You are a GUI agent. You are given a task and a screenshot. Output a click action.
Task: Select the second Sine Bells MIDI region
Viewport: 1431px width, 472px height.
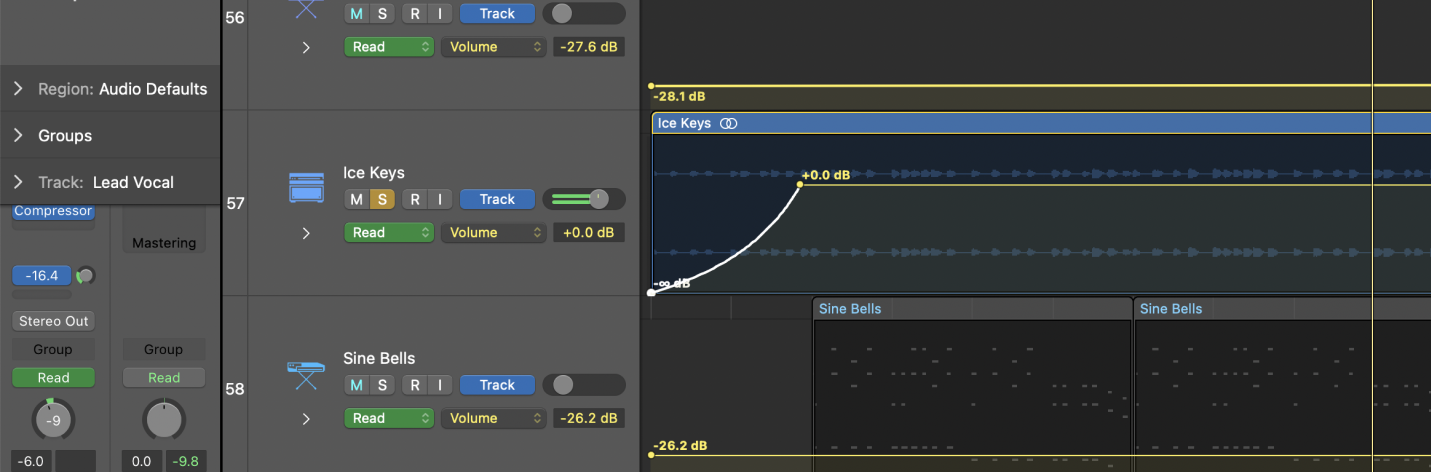(x=1282, y=385)
